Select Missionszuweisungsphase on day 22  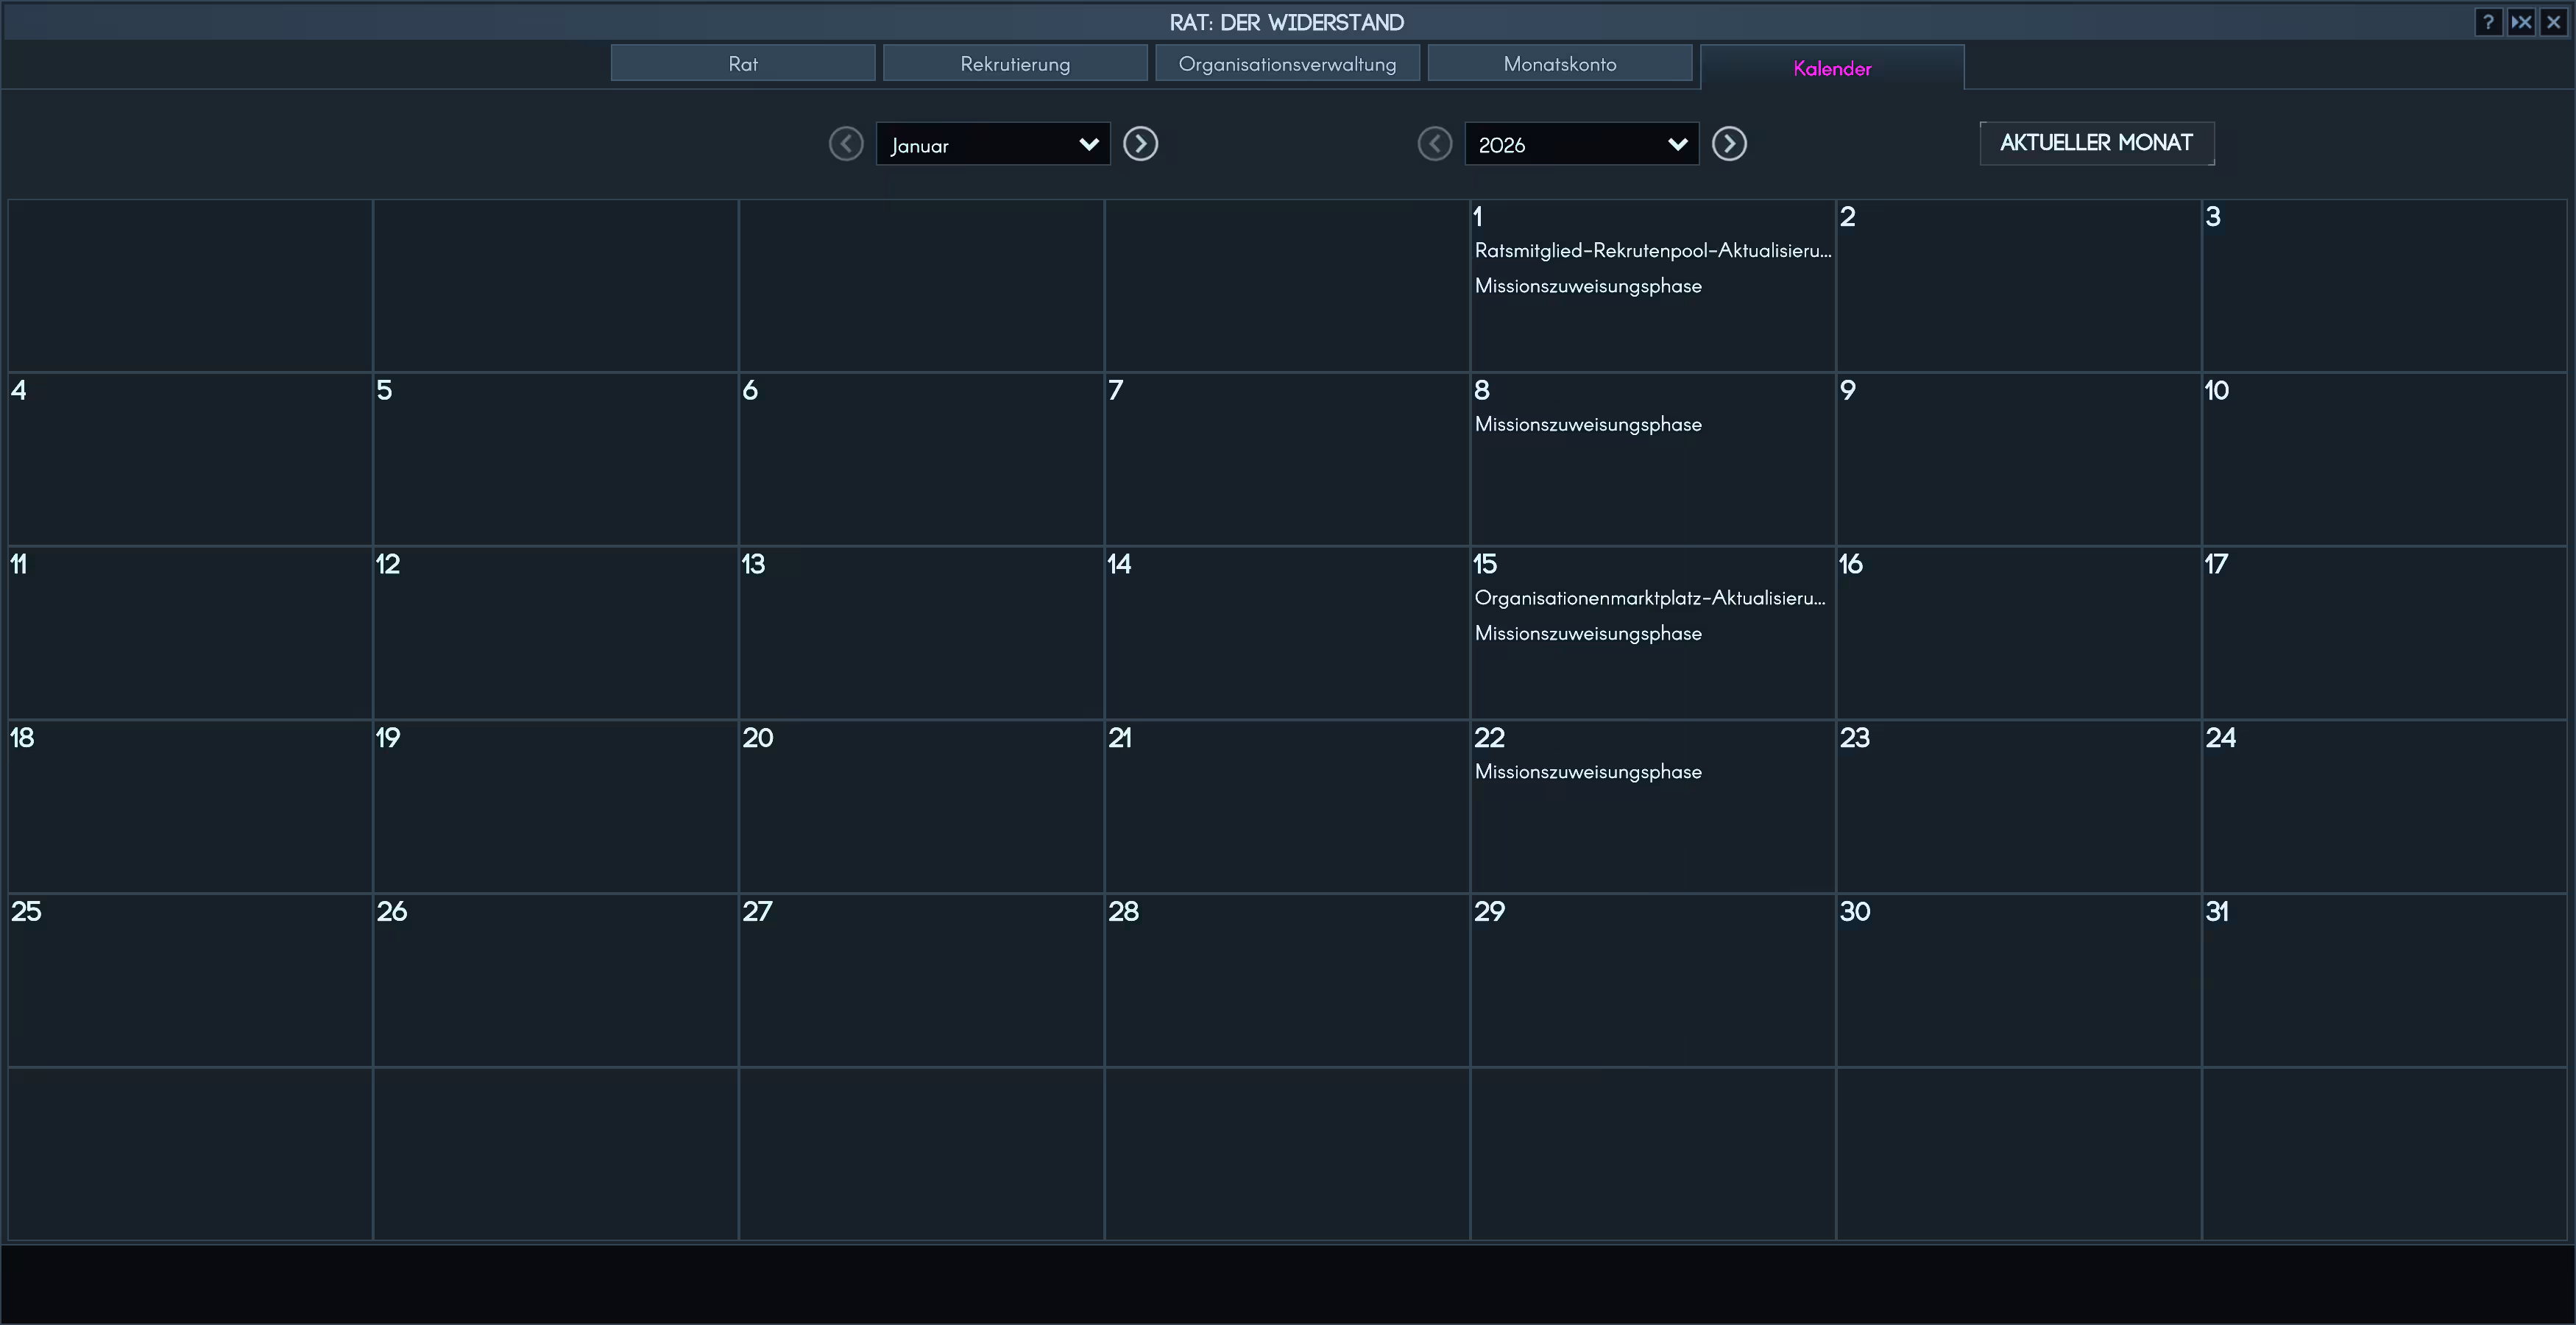point(1588,772)
